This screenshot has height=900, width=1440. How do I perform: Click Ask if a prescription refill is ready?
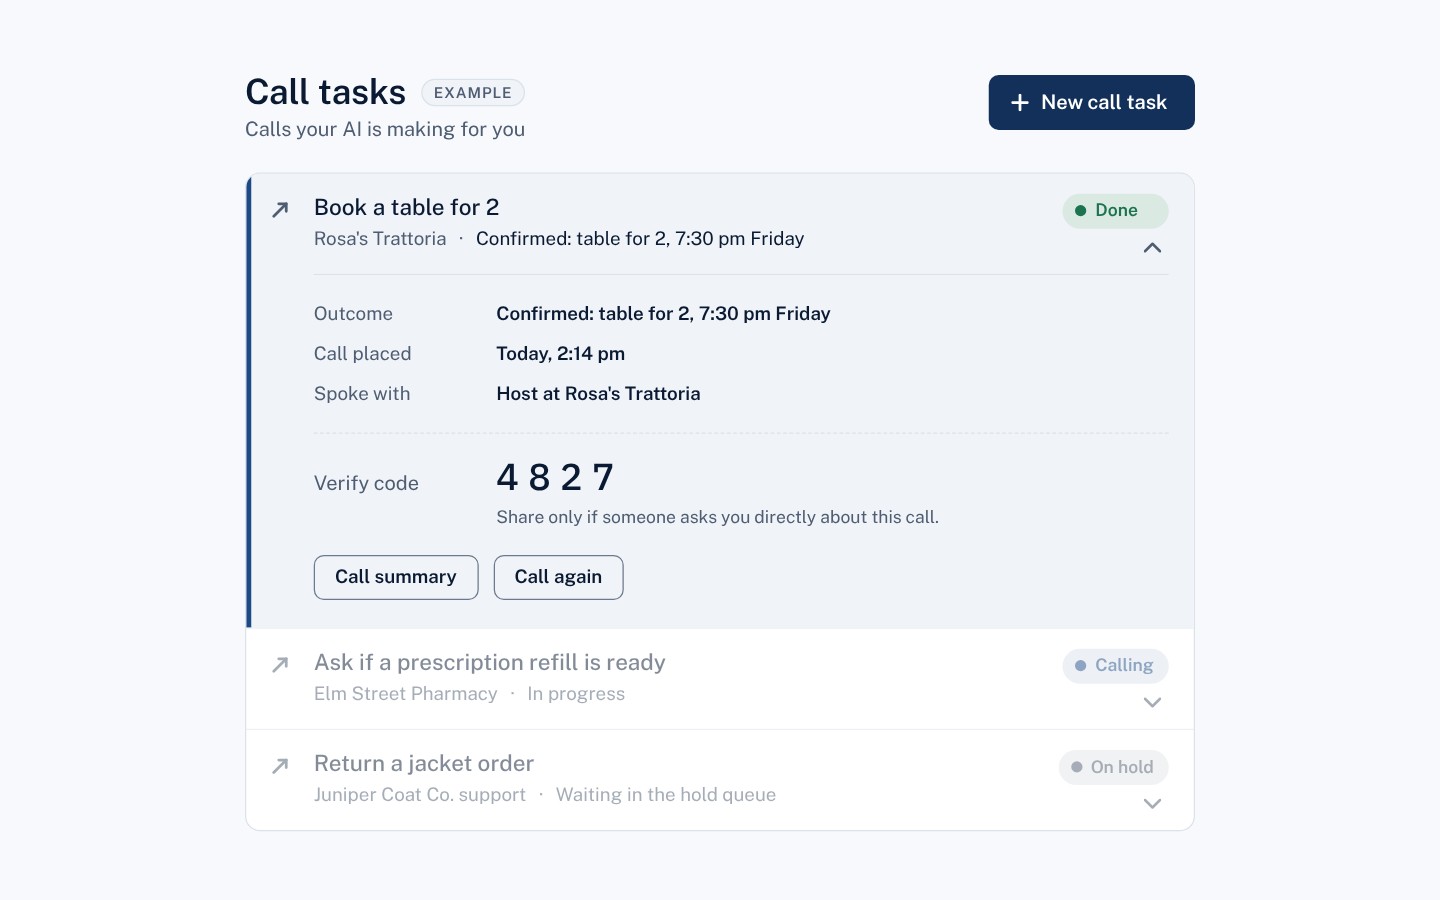pos(490,662)
